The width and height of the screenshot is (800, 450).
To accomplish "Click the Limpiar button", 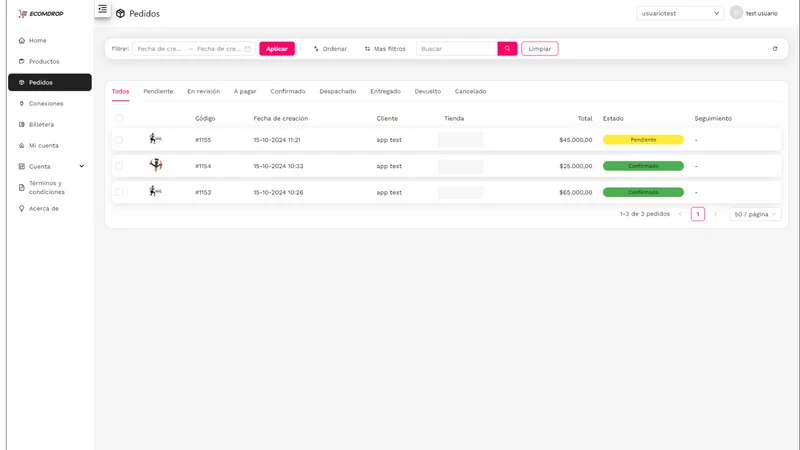I will (540, 48).
